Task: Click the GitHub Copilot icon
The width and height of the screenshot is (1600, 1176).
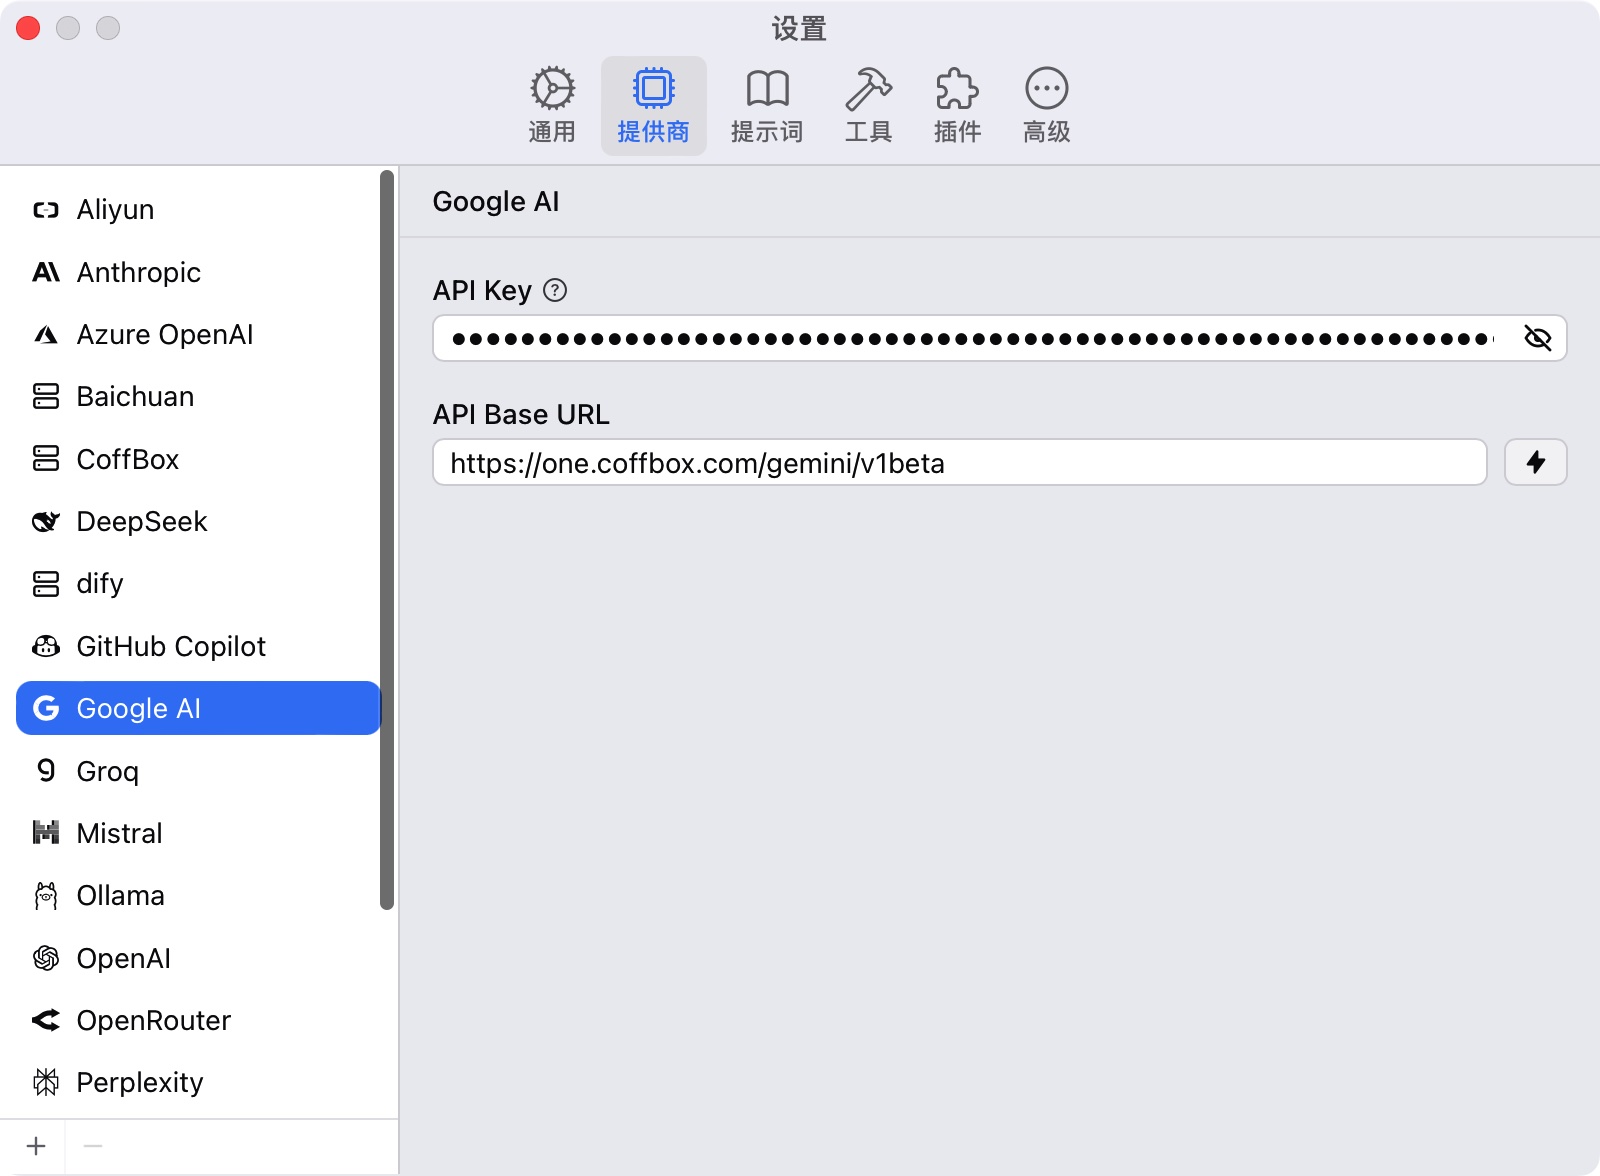Action: (x=46, y=646)
